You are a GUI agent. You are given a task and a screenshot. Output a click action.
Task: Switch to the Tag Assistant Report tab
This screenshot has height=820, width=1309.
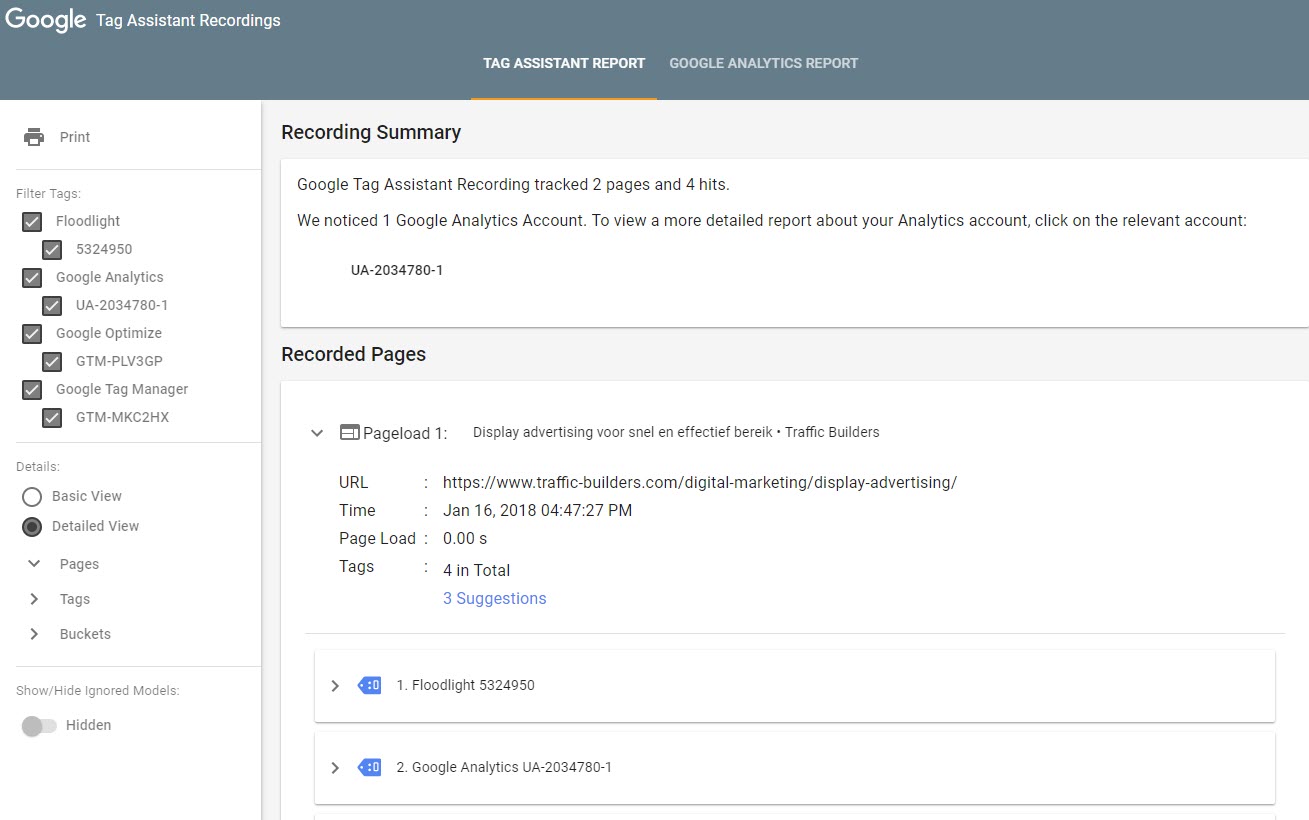coord(564,63)
